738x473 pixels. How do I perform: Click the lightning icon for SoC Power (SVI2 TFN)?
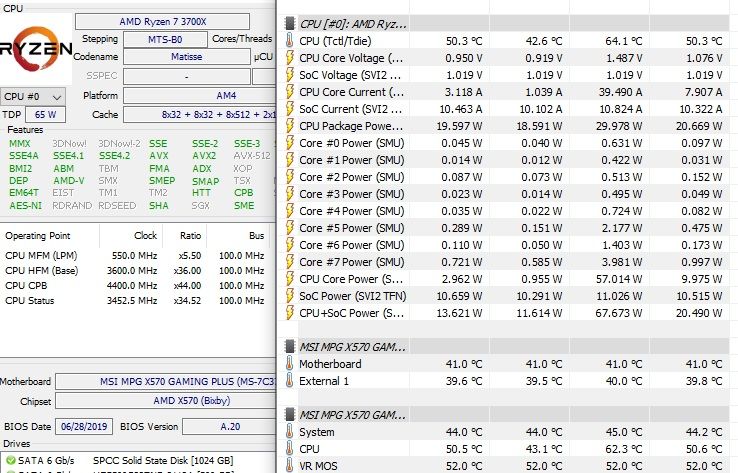point(290,296)
